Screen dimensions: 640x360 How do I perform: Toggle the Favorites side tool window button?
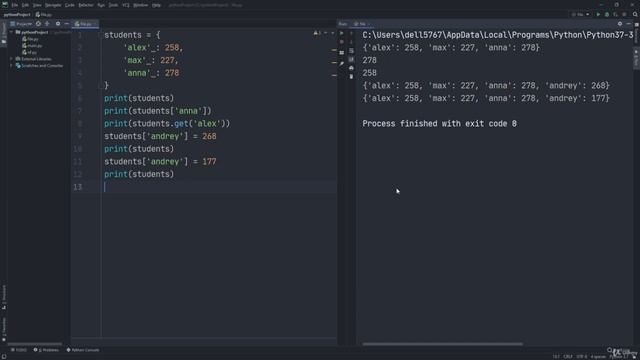click(4, 329)
